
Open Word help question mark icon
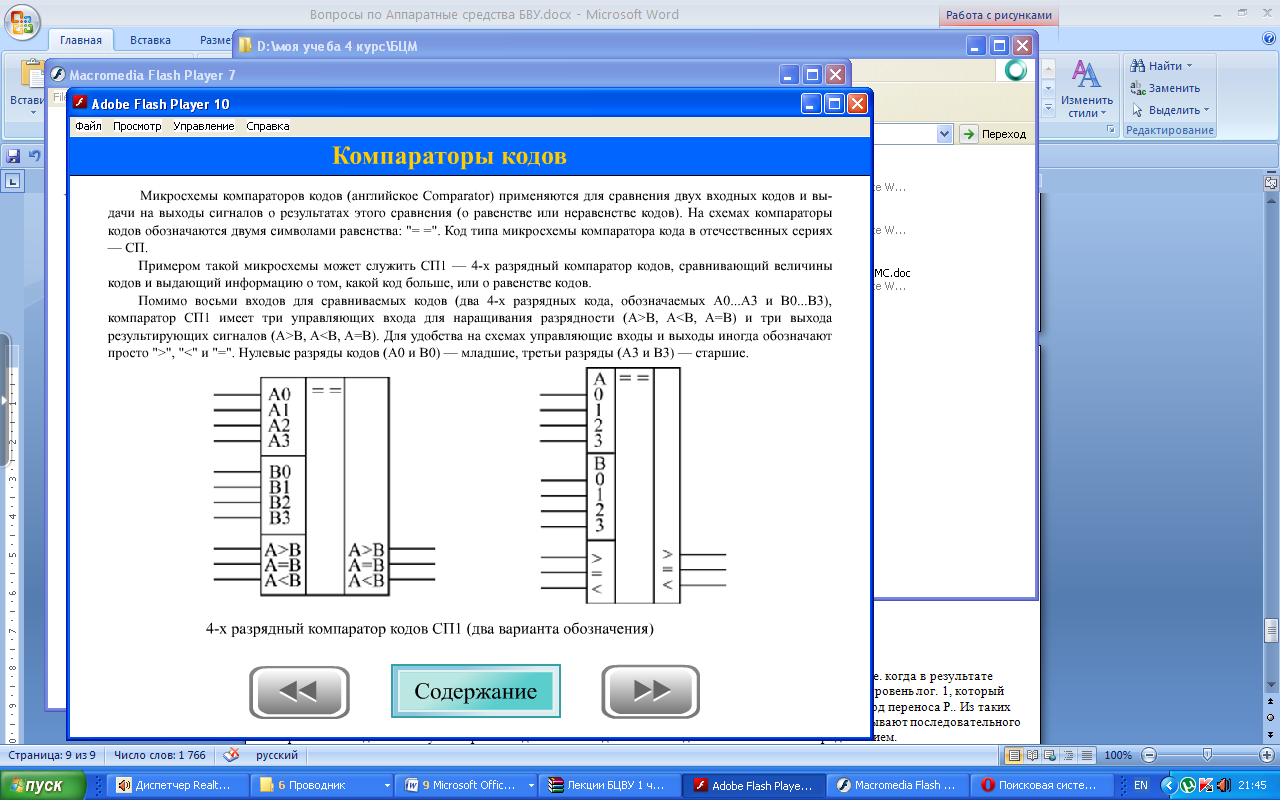tap(1268, 38)
